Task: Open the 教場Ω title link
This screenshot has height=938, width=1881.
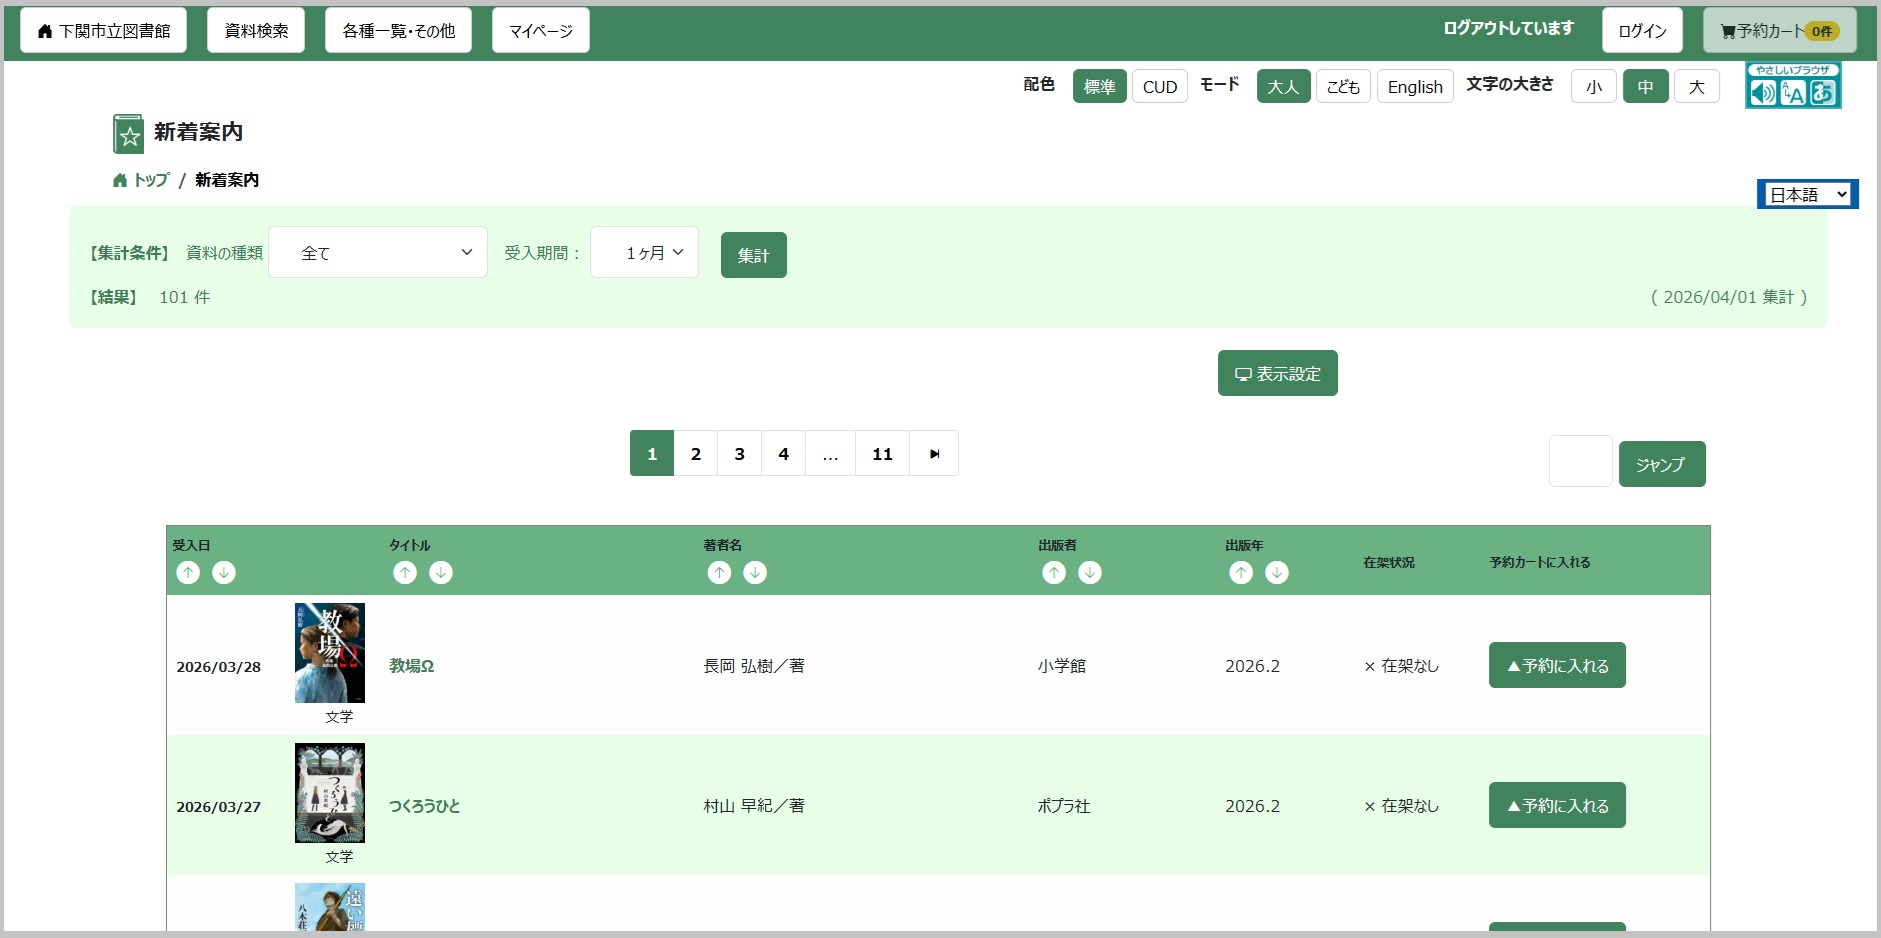Action: click(x=411, y=666)
